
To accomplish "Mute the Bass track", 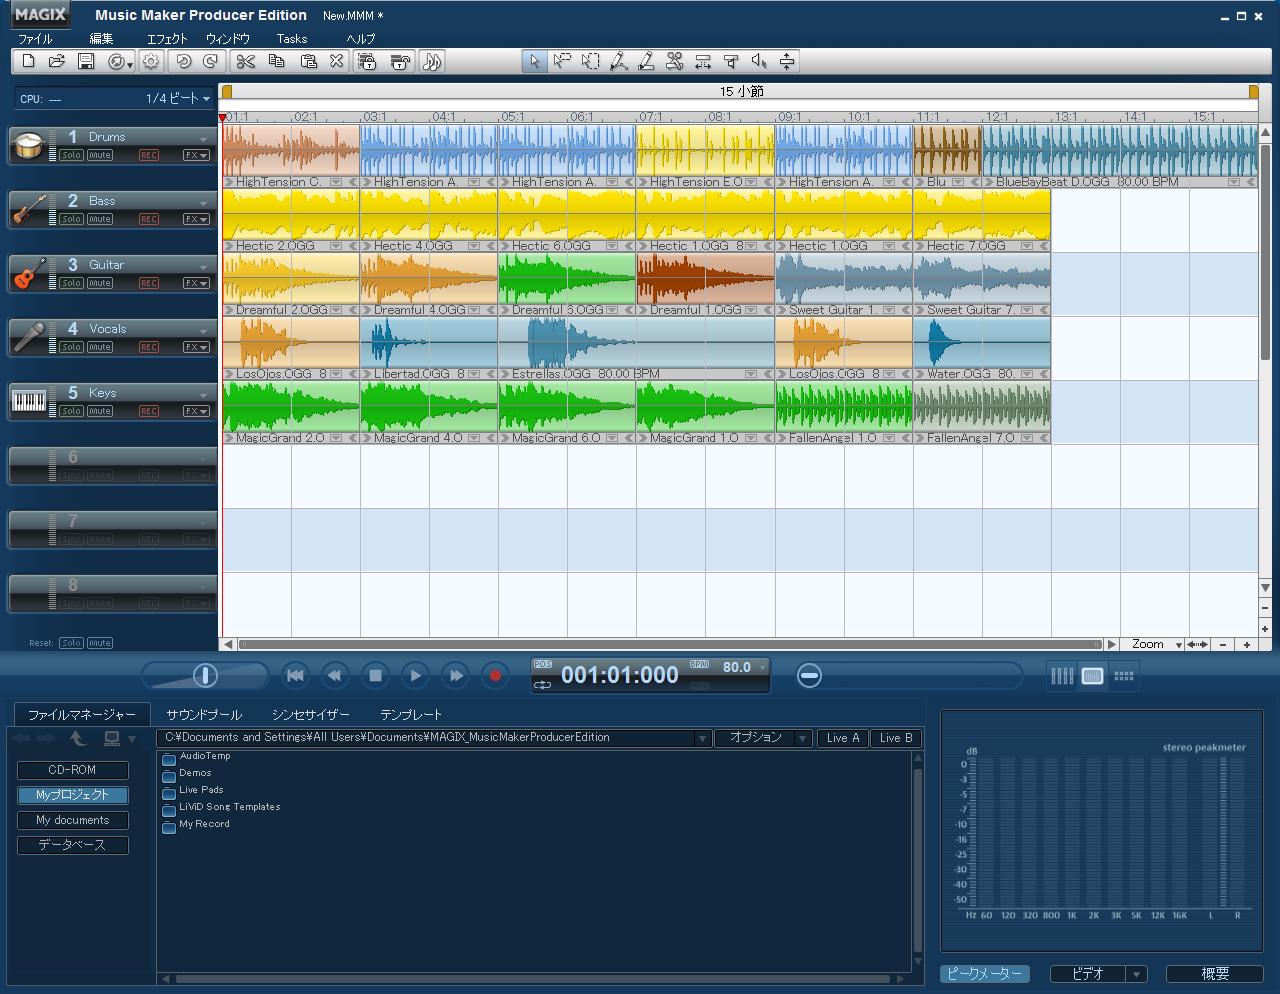I will [100, 219].
